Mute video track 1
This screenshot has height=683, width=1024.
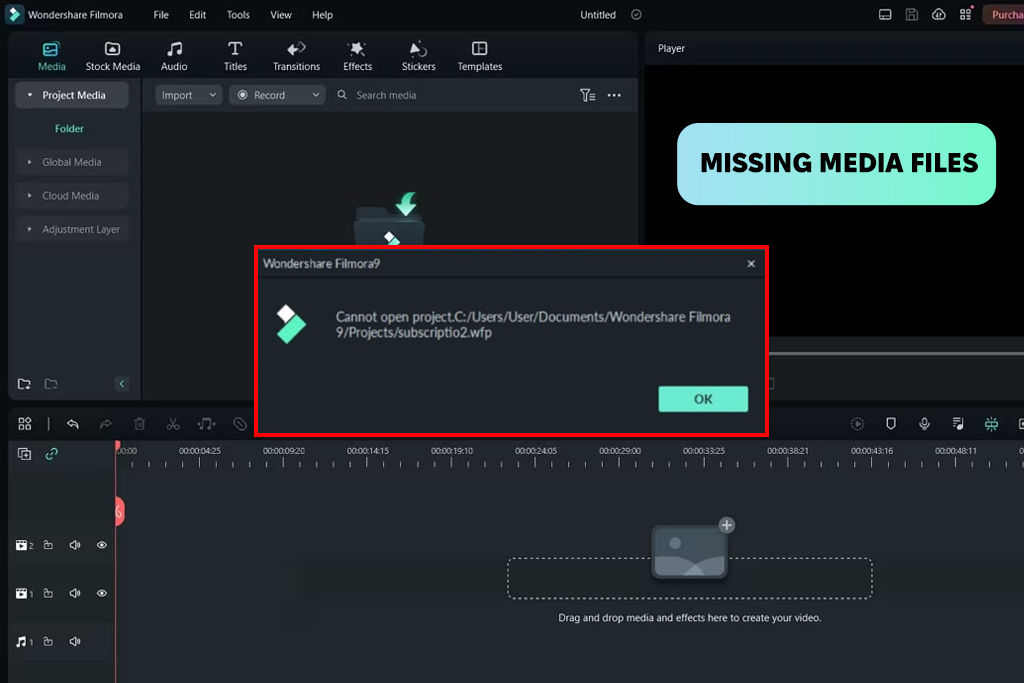75,593
